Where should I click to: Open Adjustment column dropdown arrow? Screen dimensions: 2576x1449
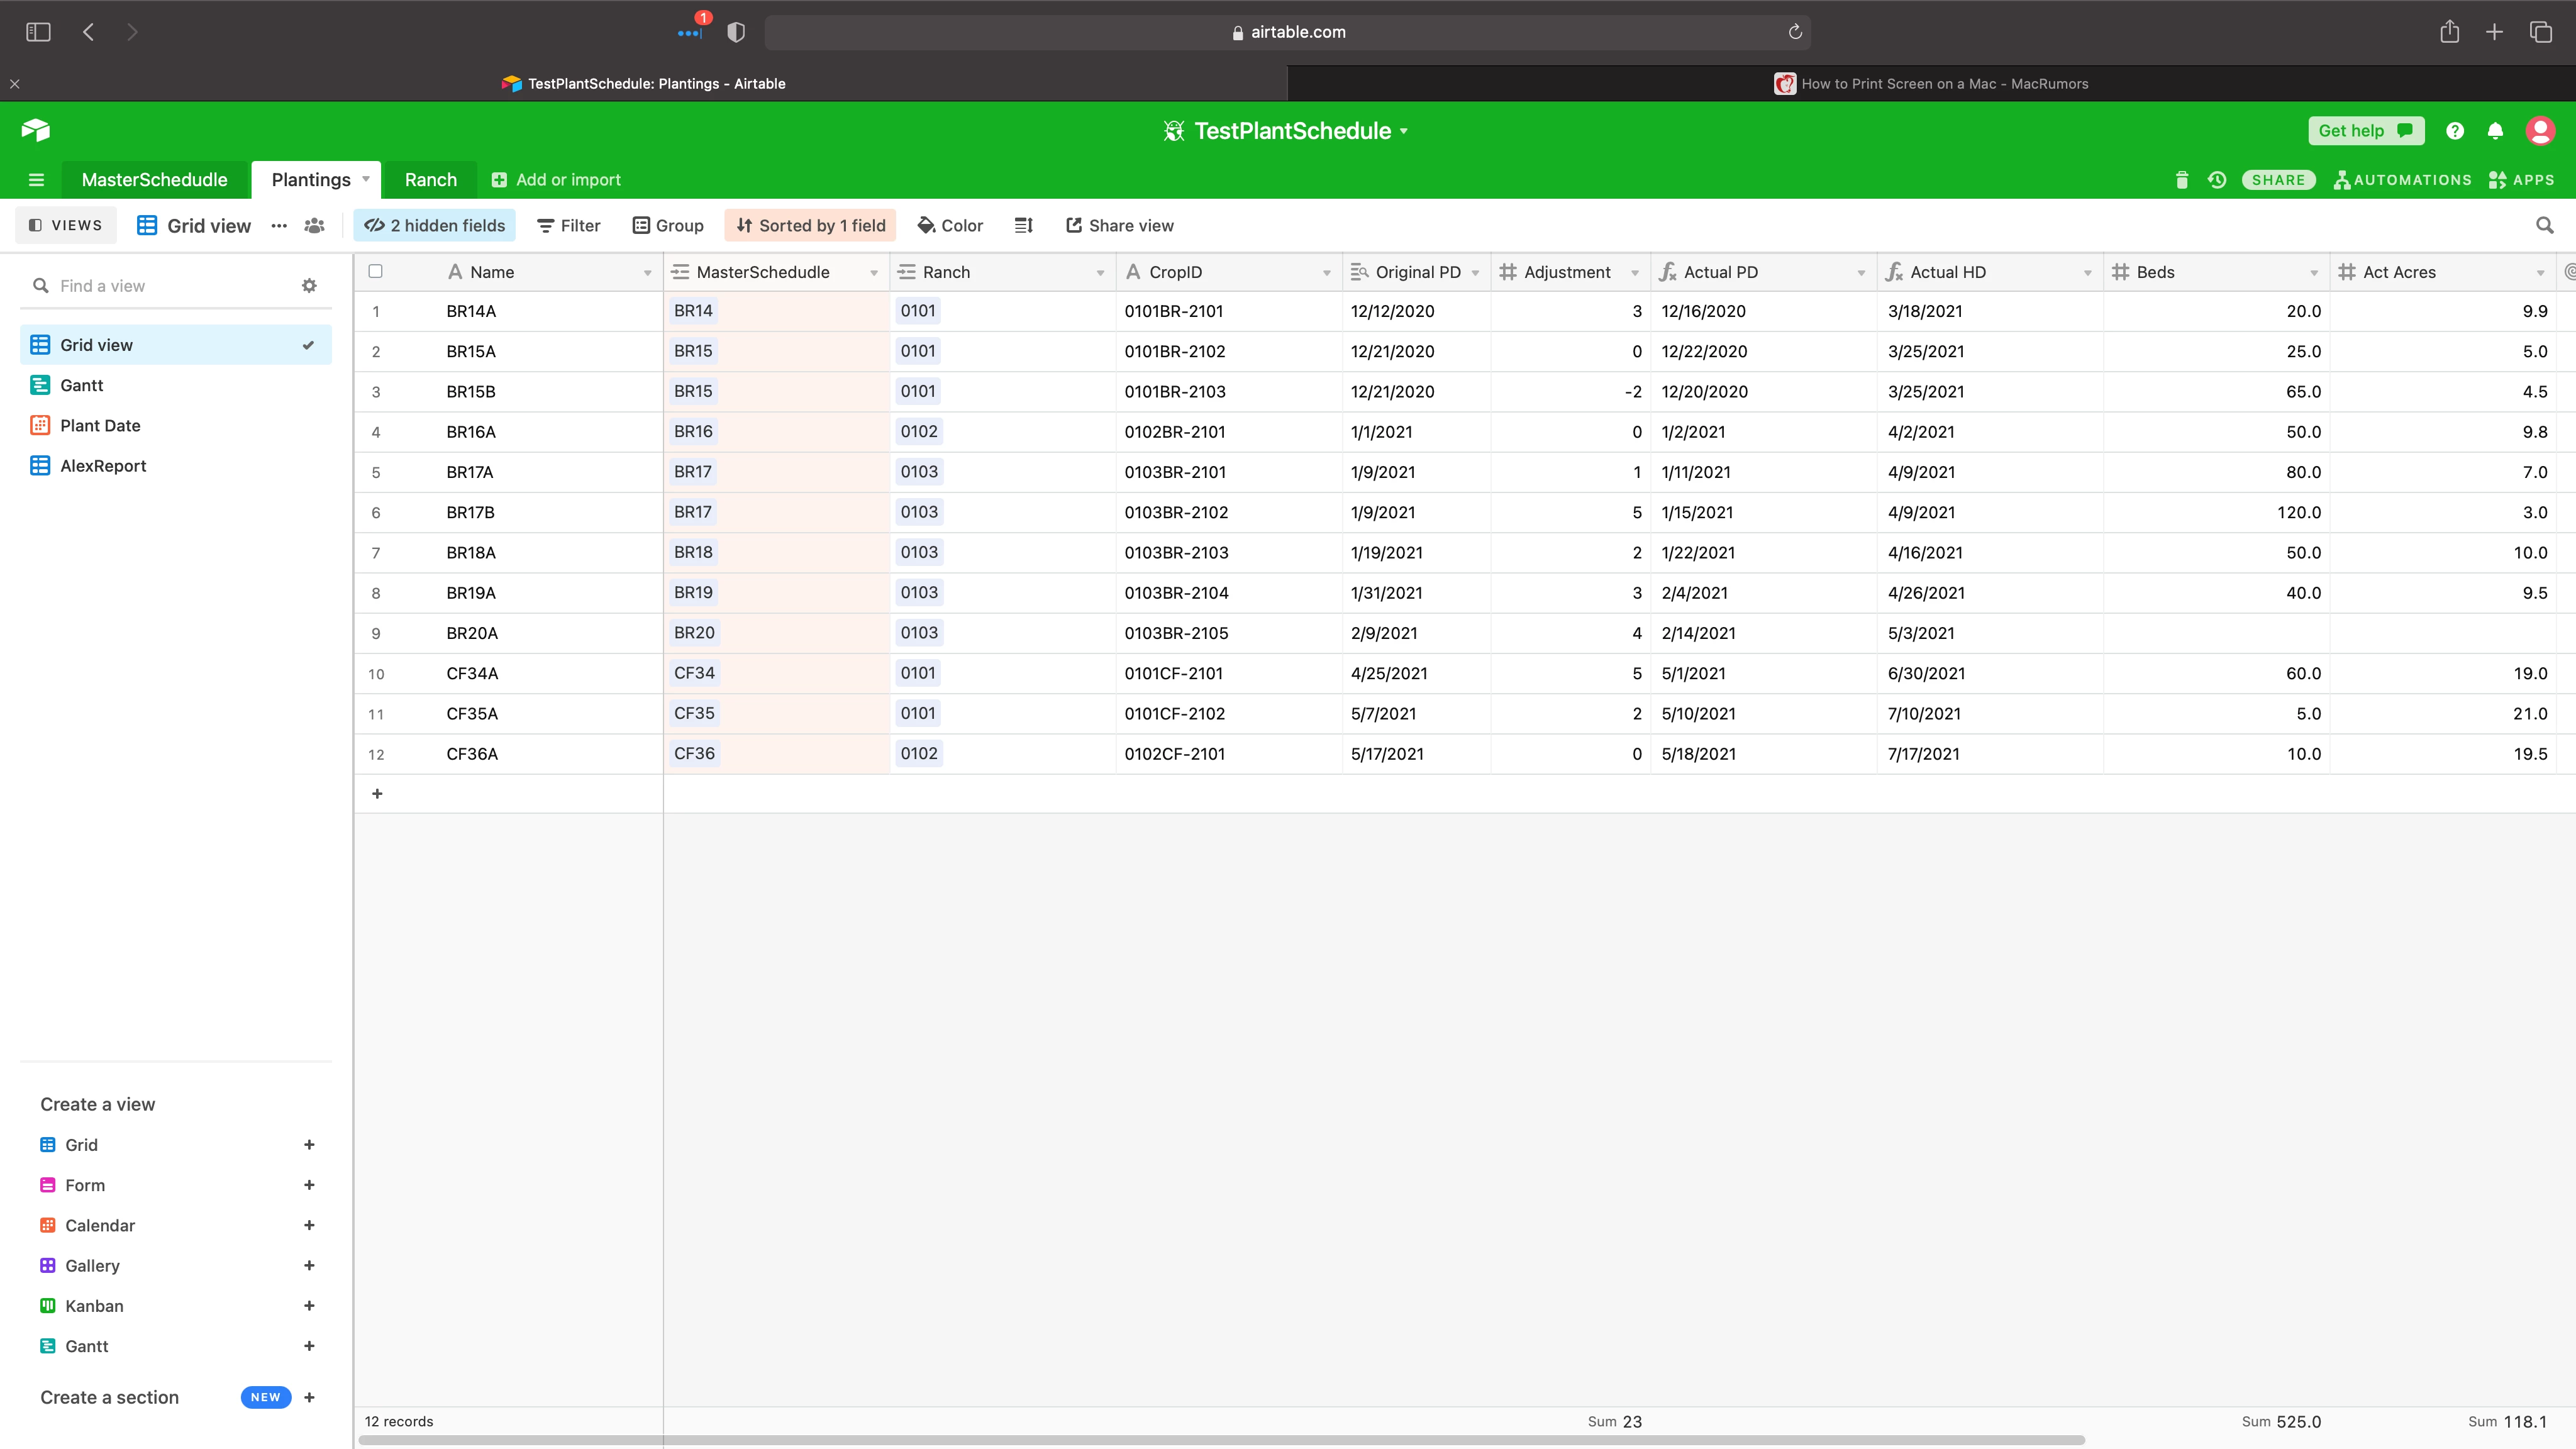[x=1635, y=273]
